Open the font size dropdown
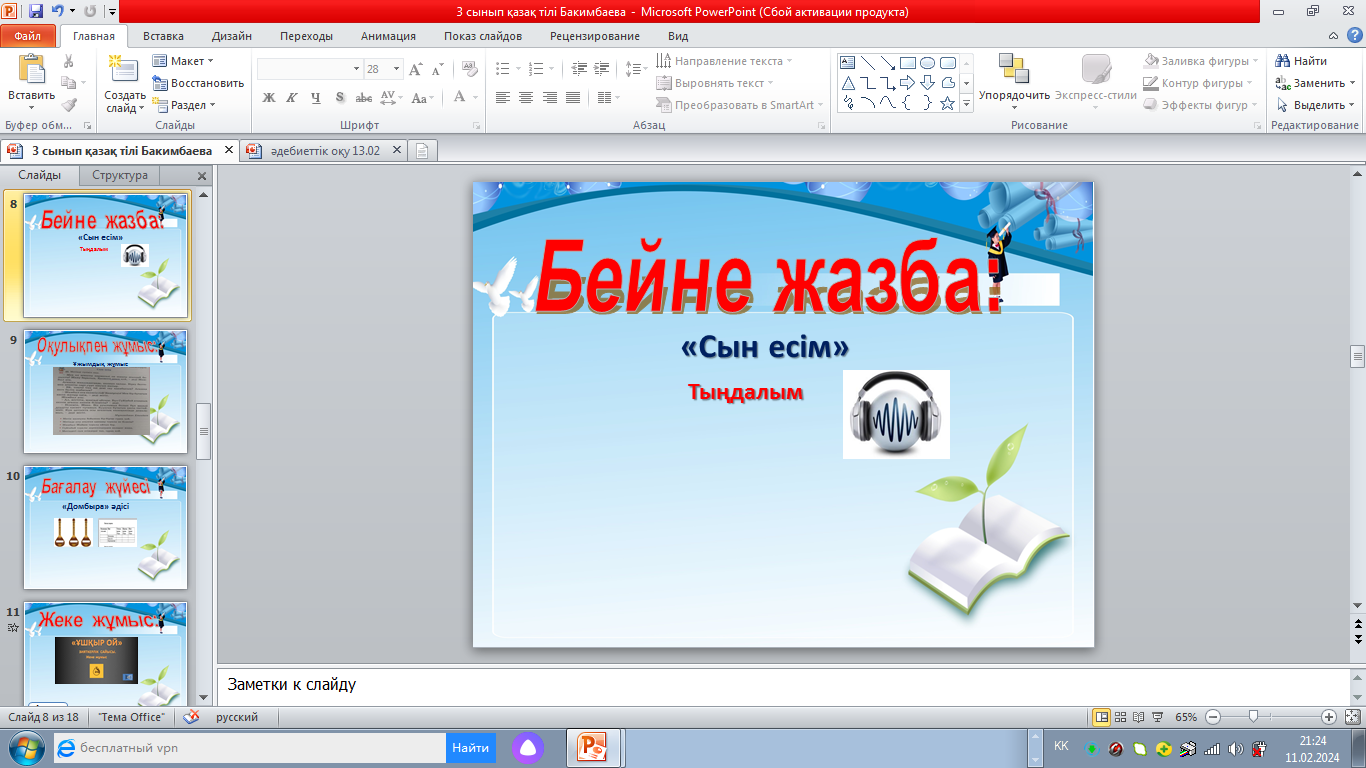The image size is (1366, 768). (397, 69)
